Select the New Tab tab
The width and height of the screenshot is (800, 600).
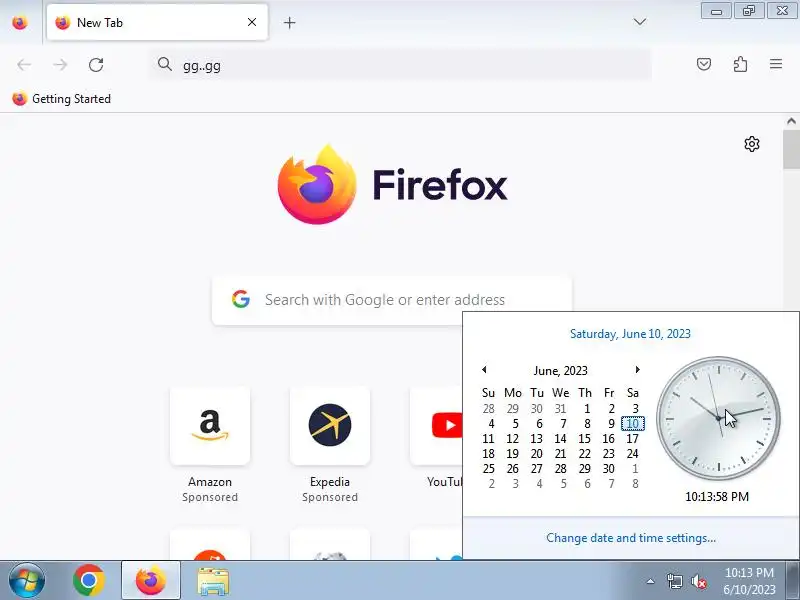pyautogui.click(x=157, y=22)
